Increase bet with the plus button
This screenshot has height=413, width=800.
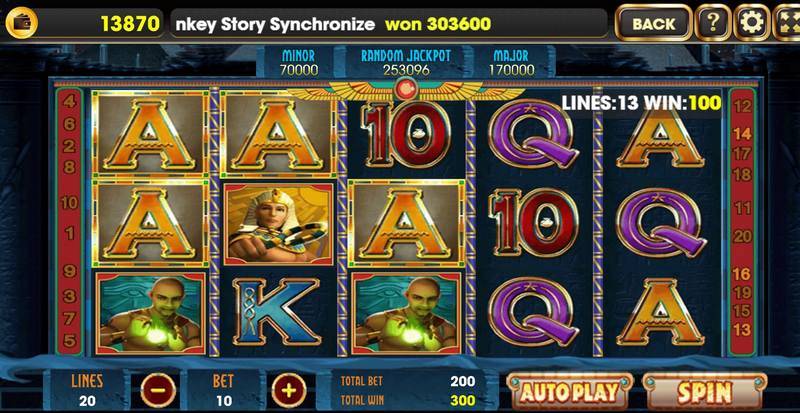289,391
